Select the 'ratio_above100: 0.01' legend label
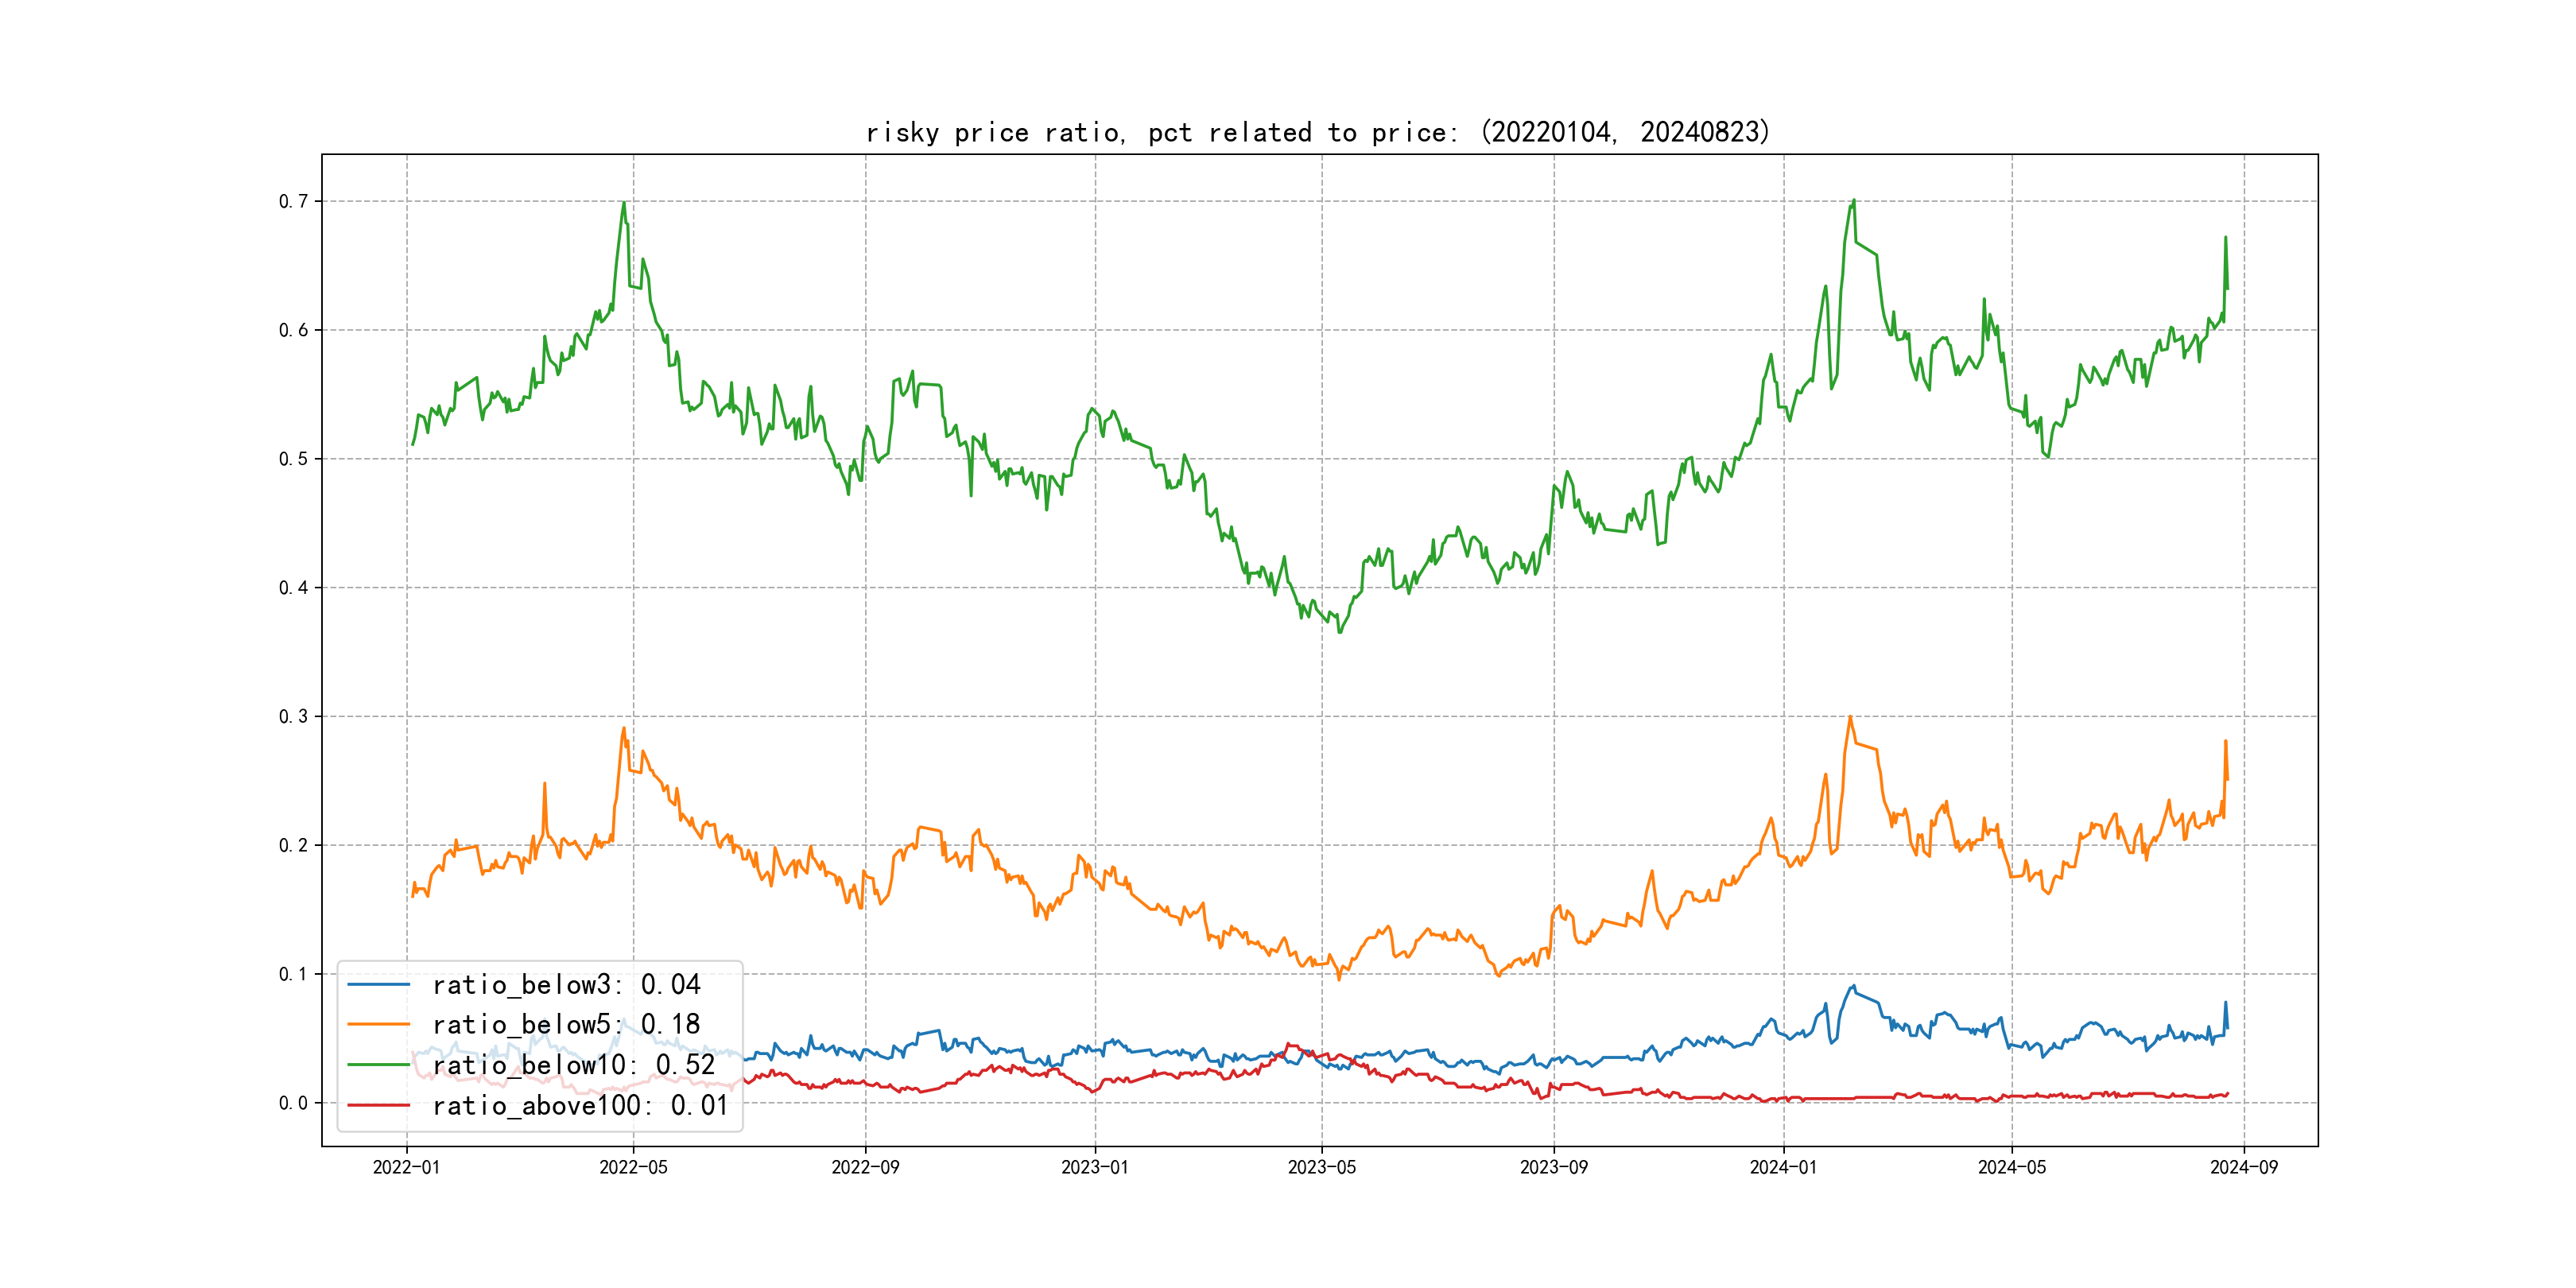 (580, 1106)
